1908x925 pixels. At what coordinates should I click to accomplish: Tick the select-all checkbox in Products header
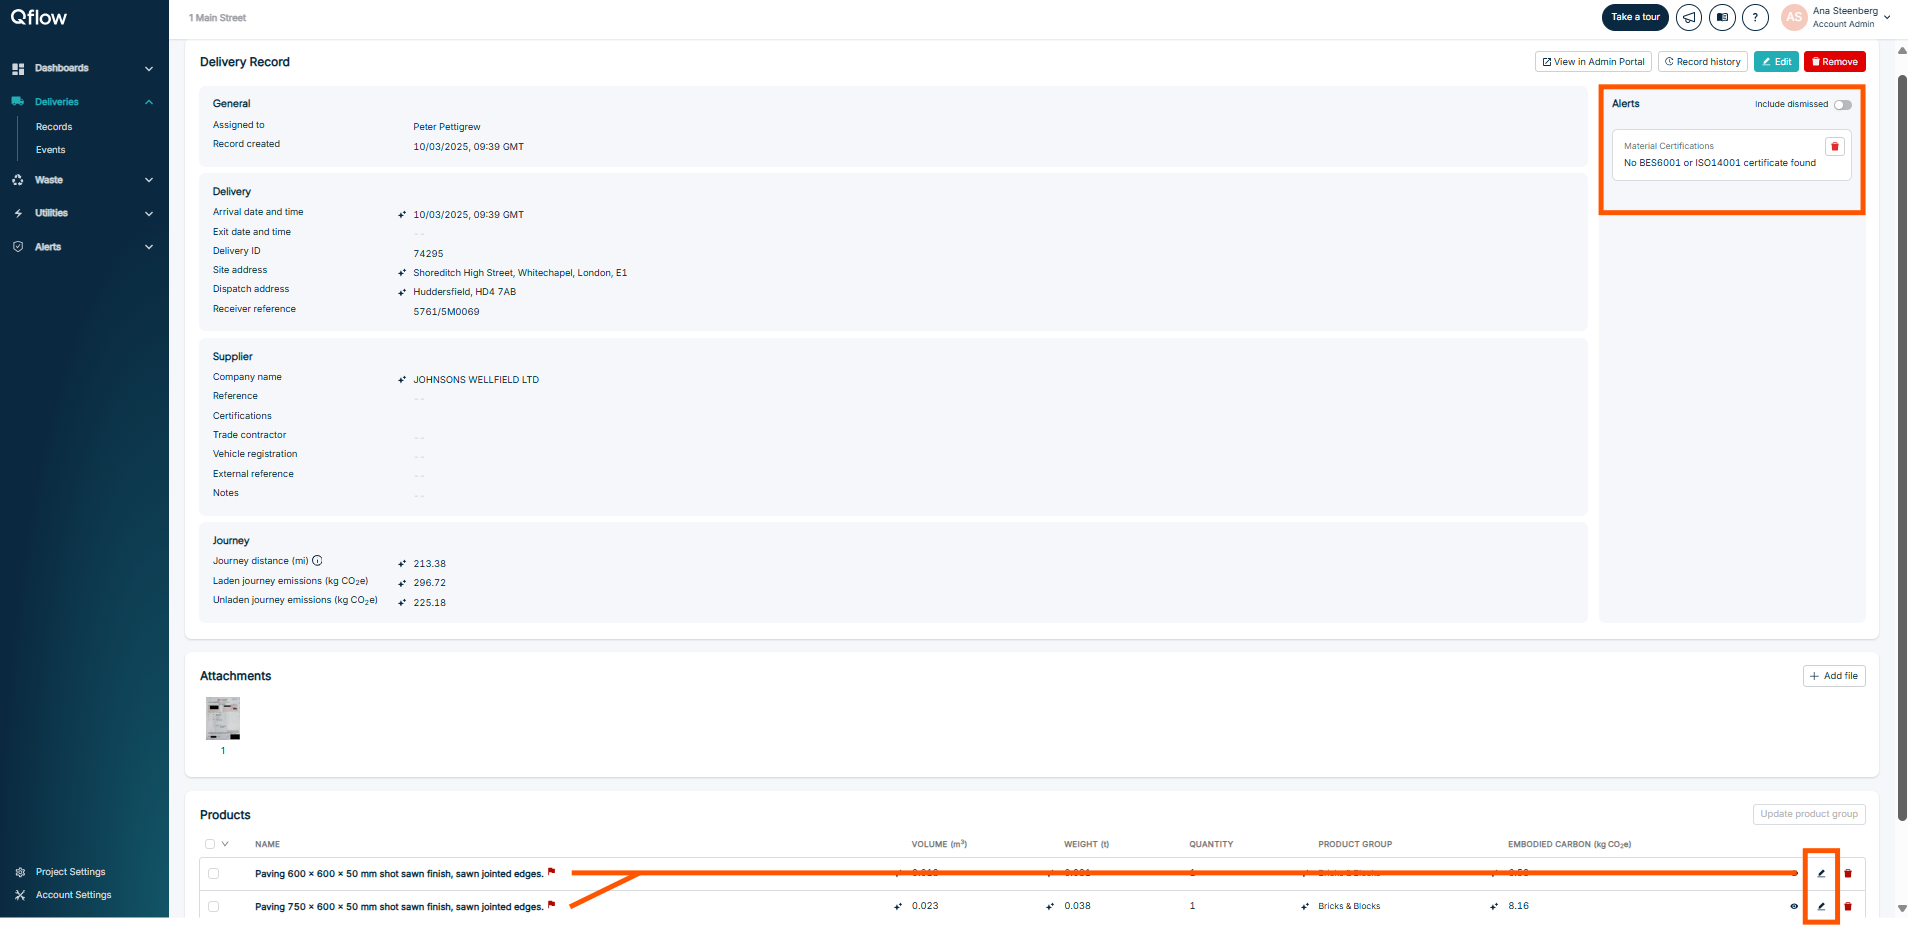(210, 844)
